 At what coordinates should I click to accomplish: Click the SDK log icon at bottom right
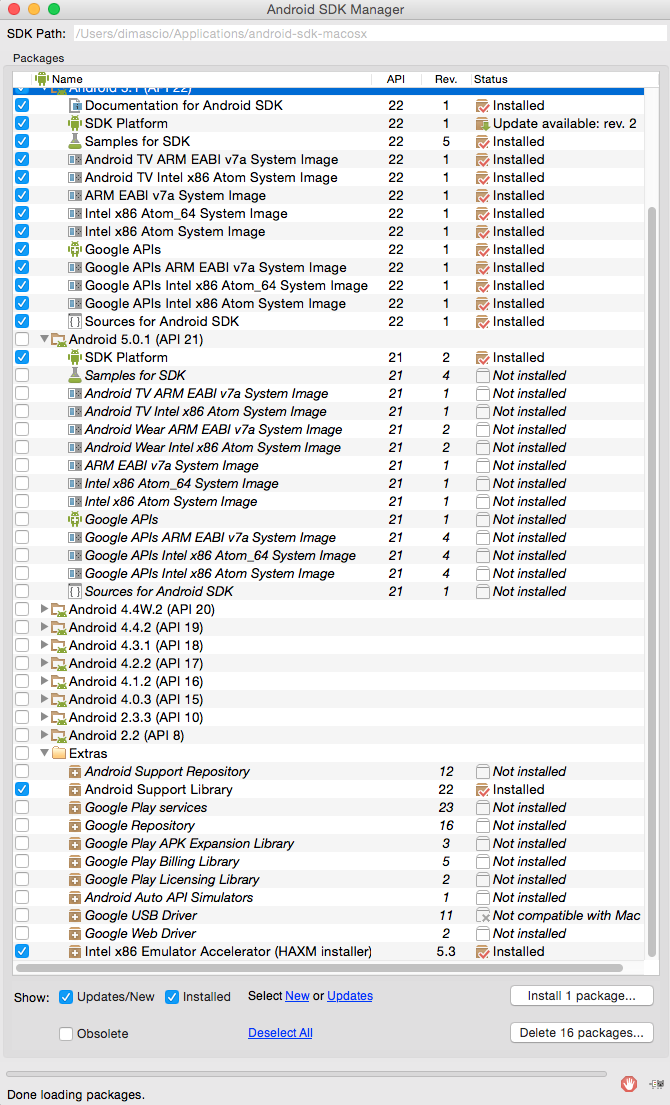pos(656,1083)
